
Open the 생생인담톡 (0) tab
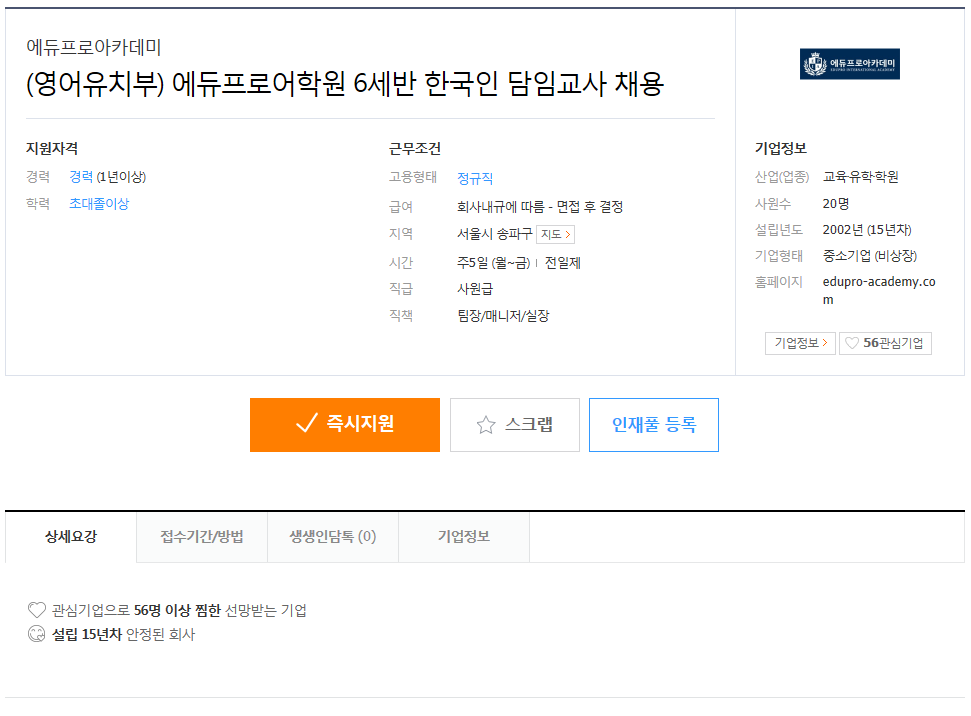tap(333, 537)
